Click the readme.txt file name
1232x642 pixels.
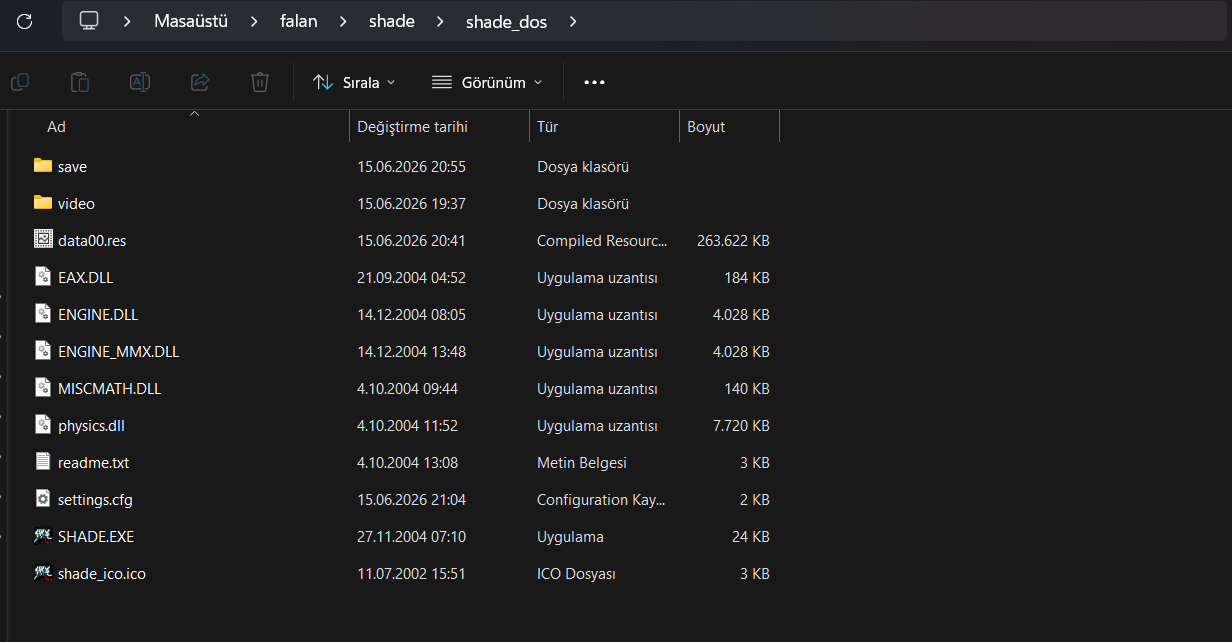pyautogui.click(x=93, y=463)
